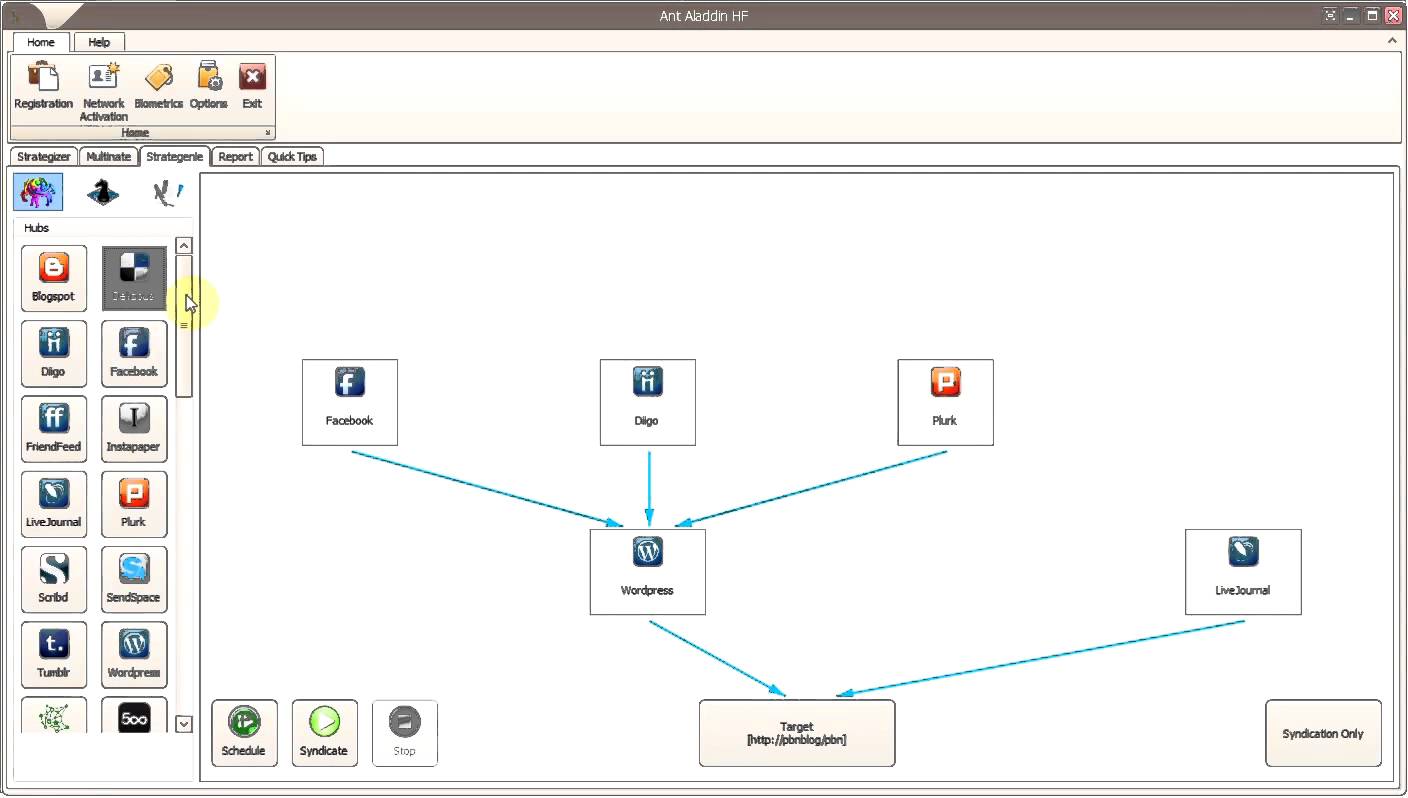Click the Hubs list scroll up arrow
Screen dimensions: 1408x798
coord(184,245)
